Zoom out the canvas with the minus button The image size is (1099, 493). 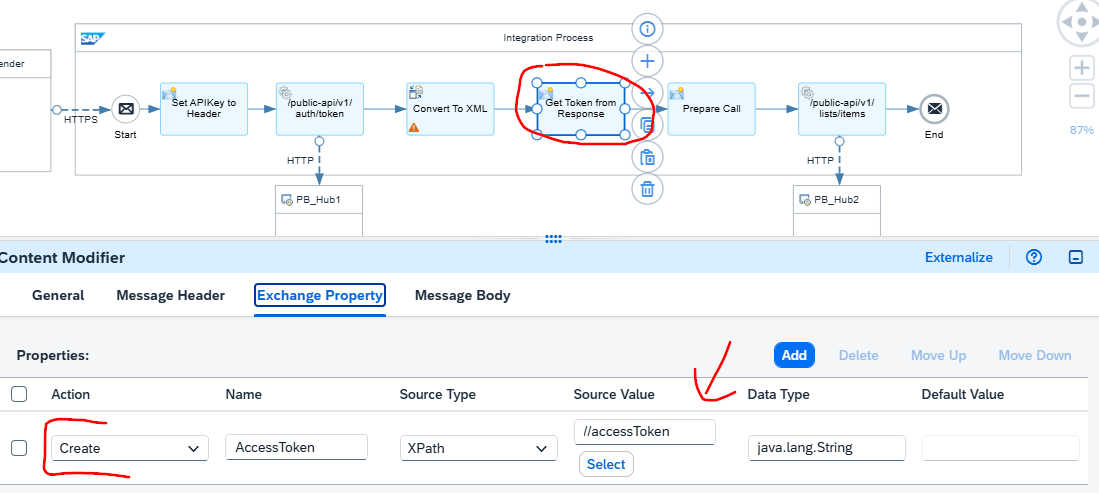[x=1081, y=97]
